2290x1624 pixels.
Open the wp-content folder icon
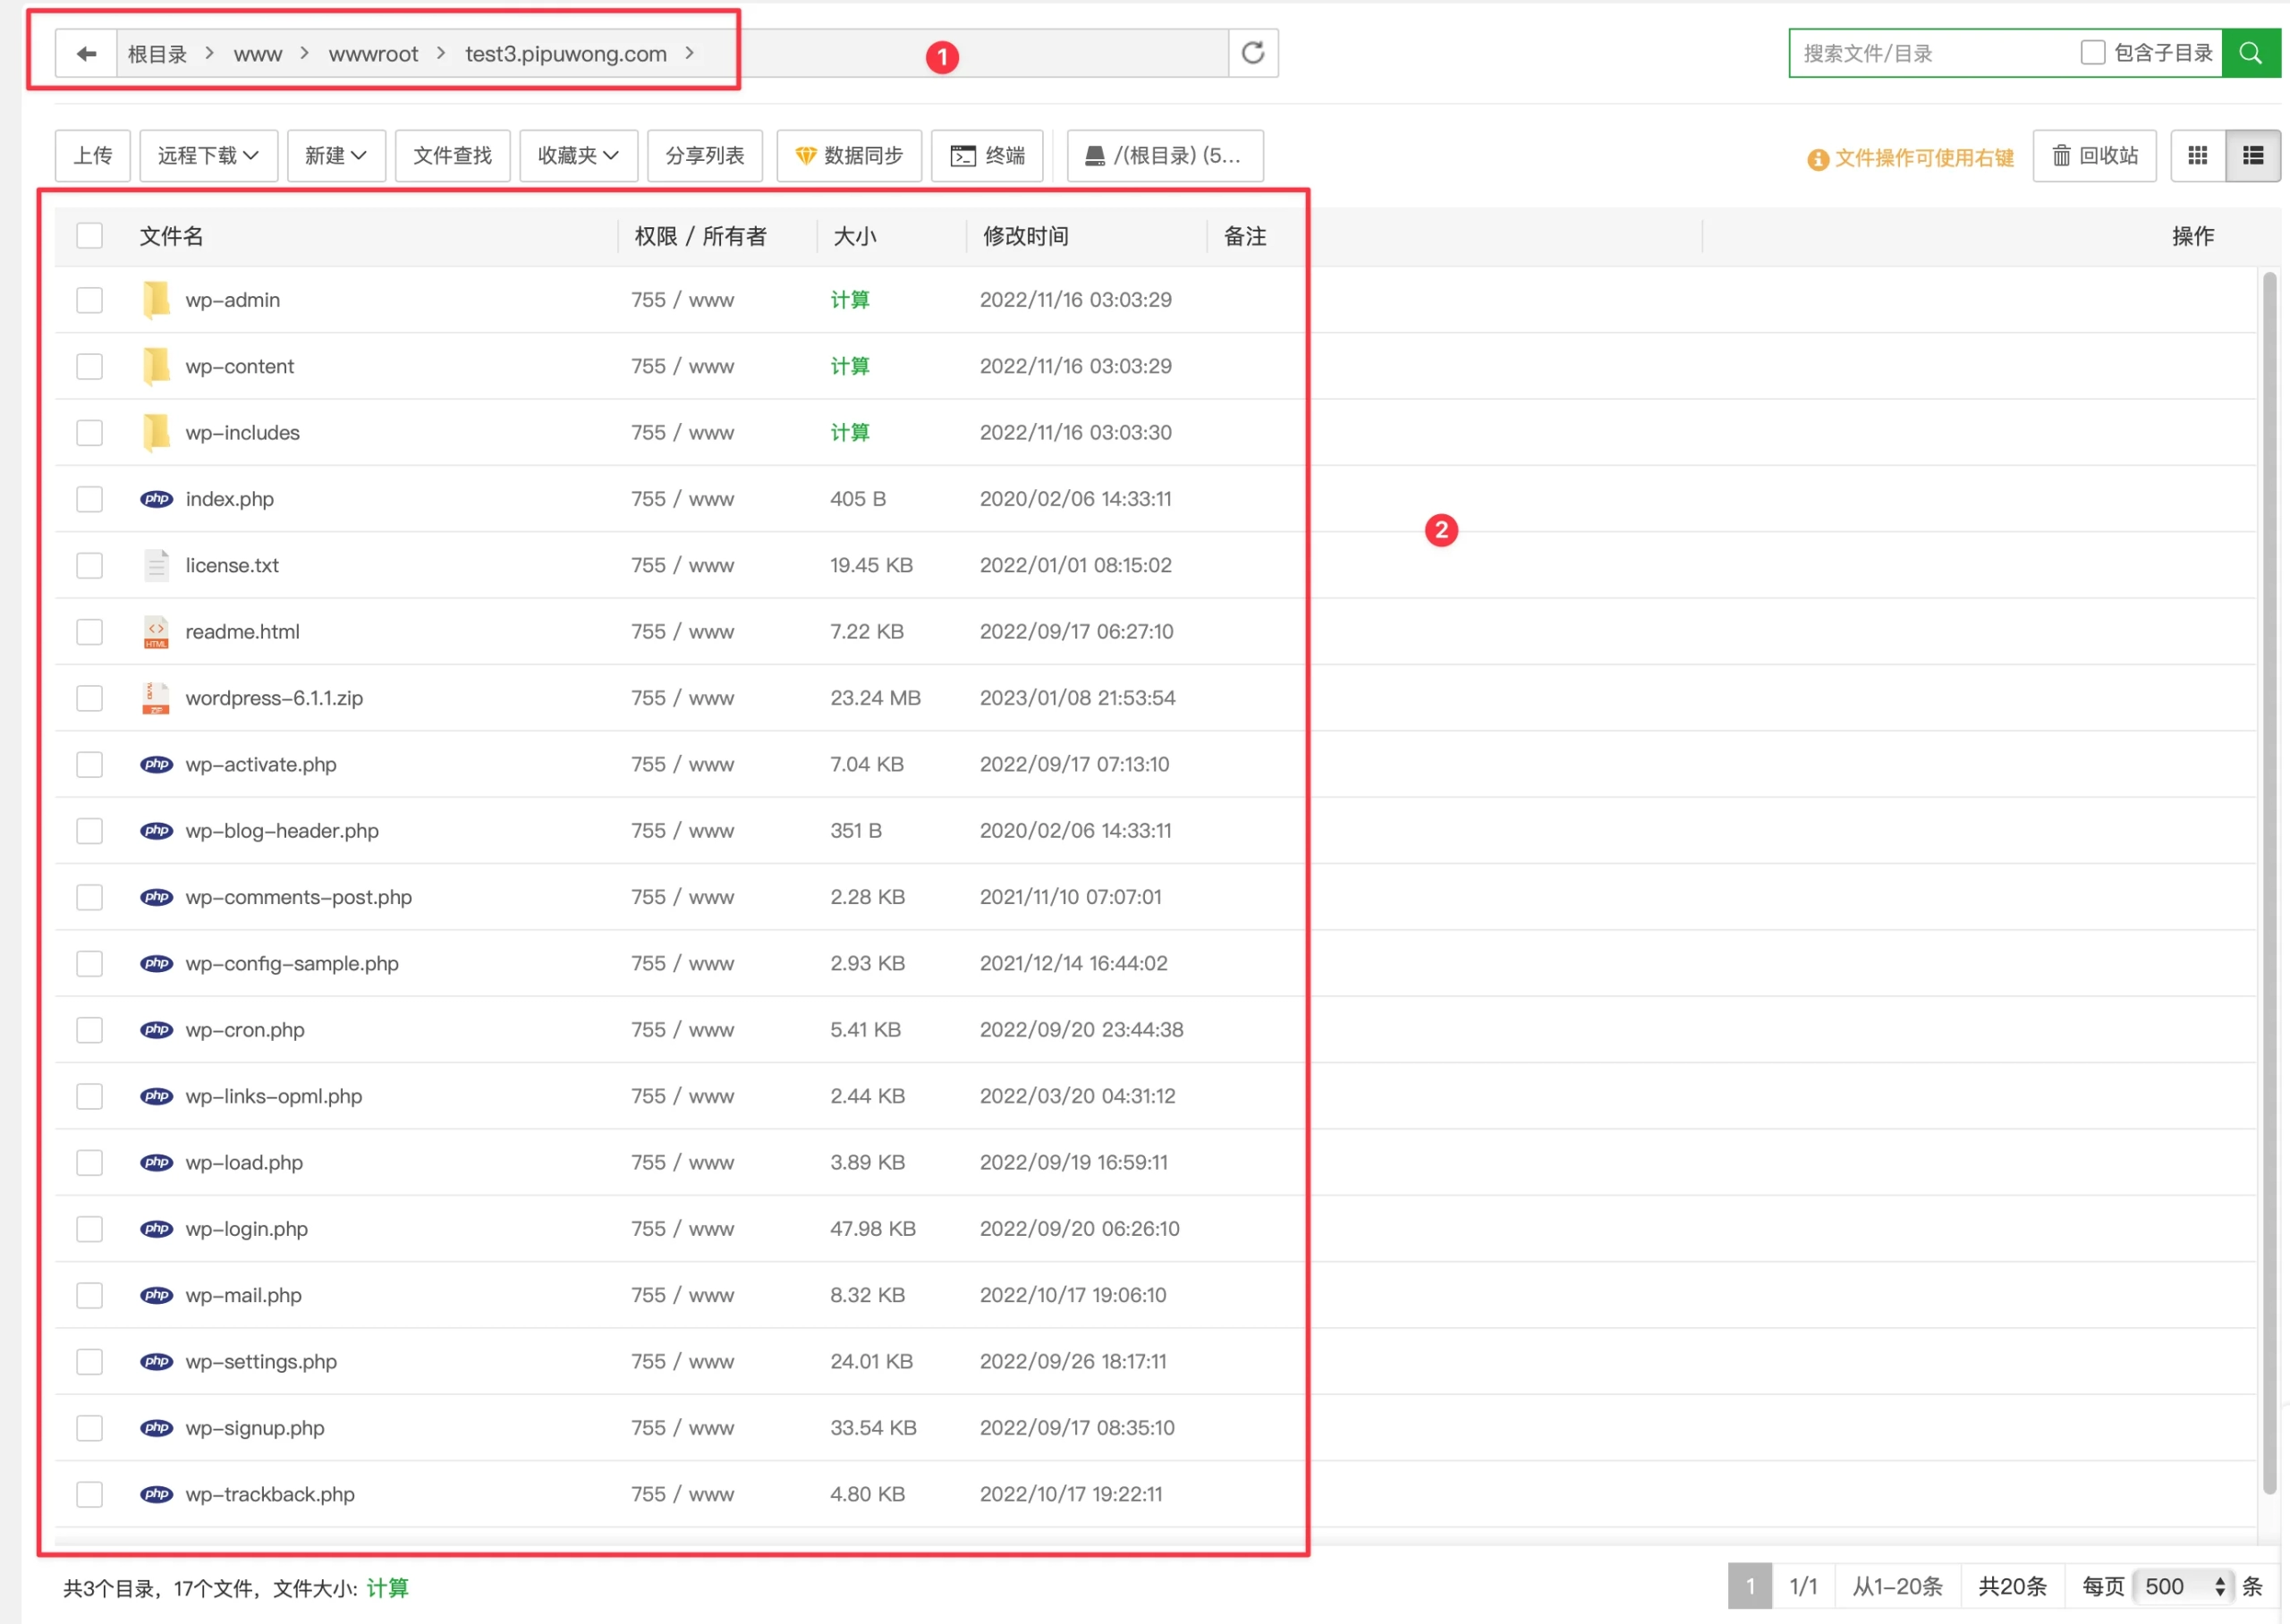point(156,366)
